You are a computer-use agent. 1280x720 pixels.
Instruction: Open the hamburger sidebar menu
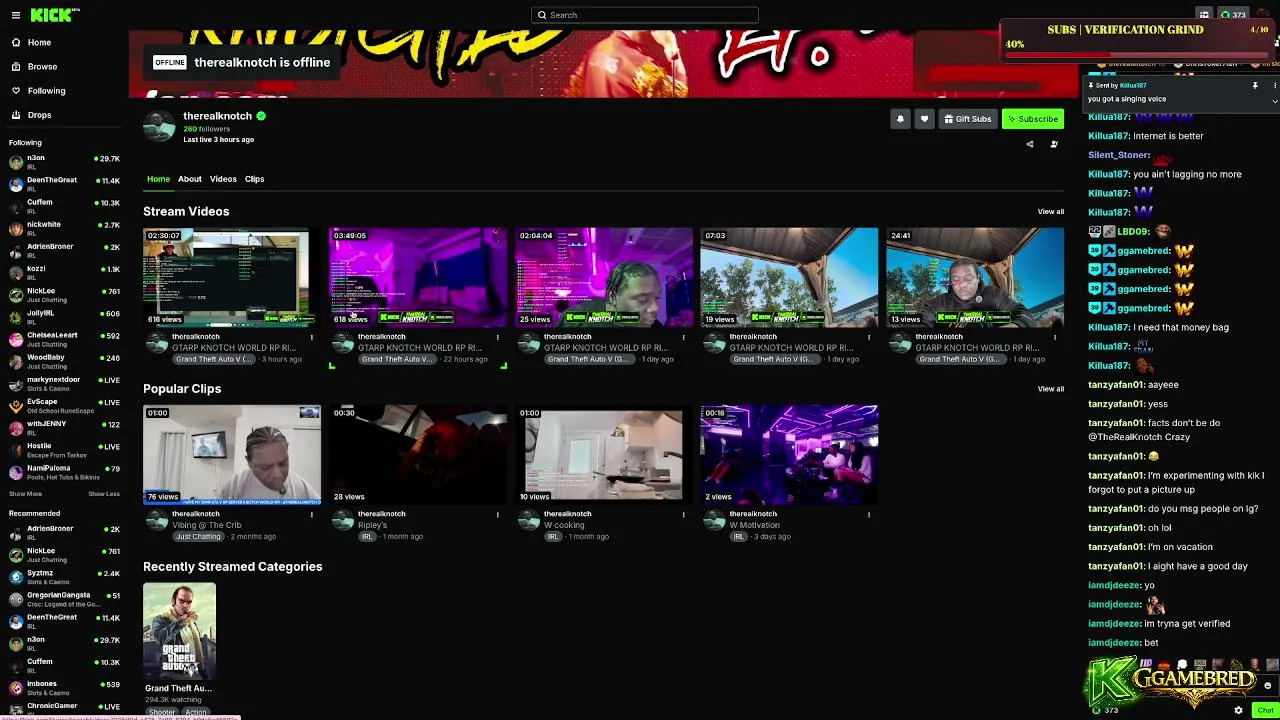(15, 15)
